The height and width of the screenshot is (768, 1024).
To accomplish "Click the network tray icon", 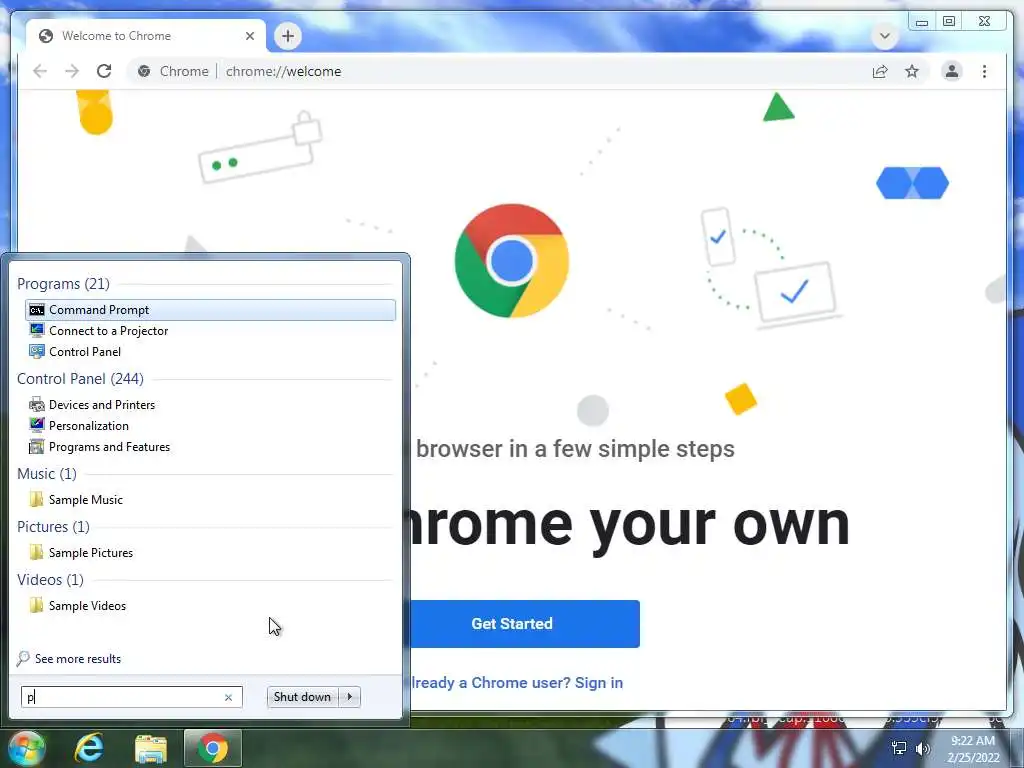I will pos(899,748).
